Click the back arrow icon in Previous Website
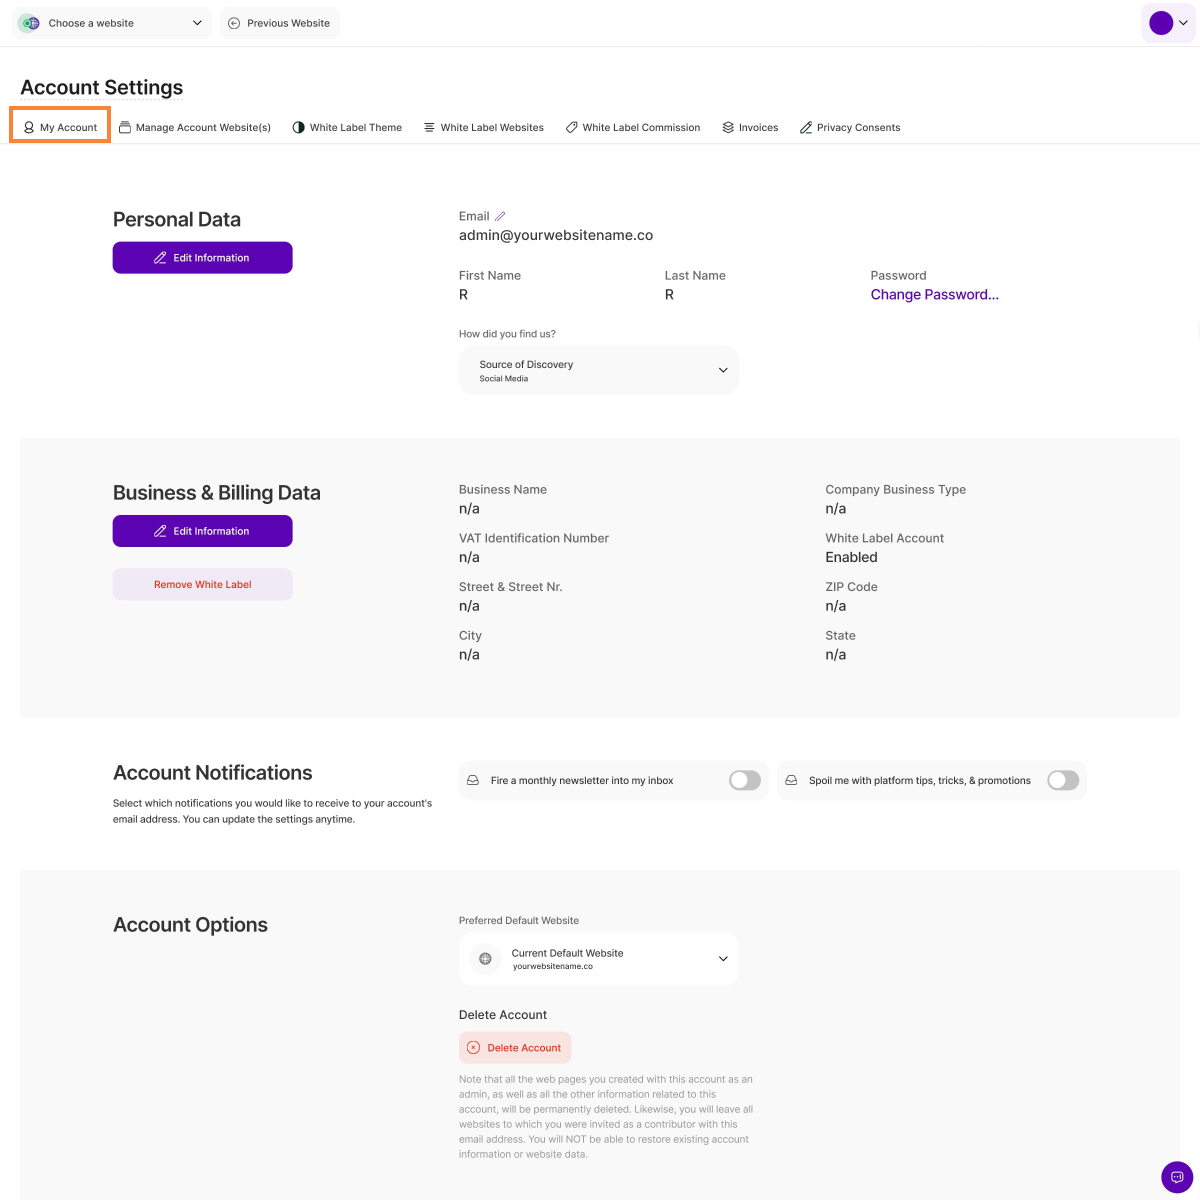1200x1200 pixels. click(234, 23)
